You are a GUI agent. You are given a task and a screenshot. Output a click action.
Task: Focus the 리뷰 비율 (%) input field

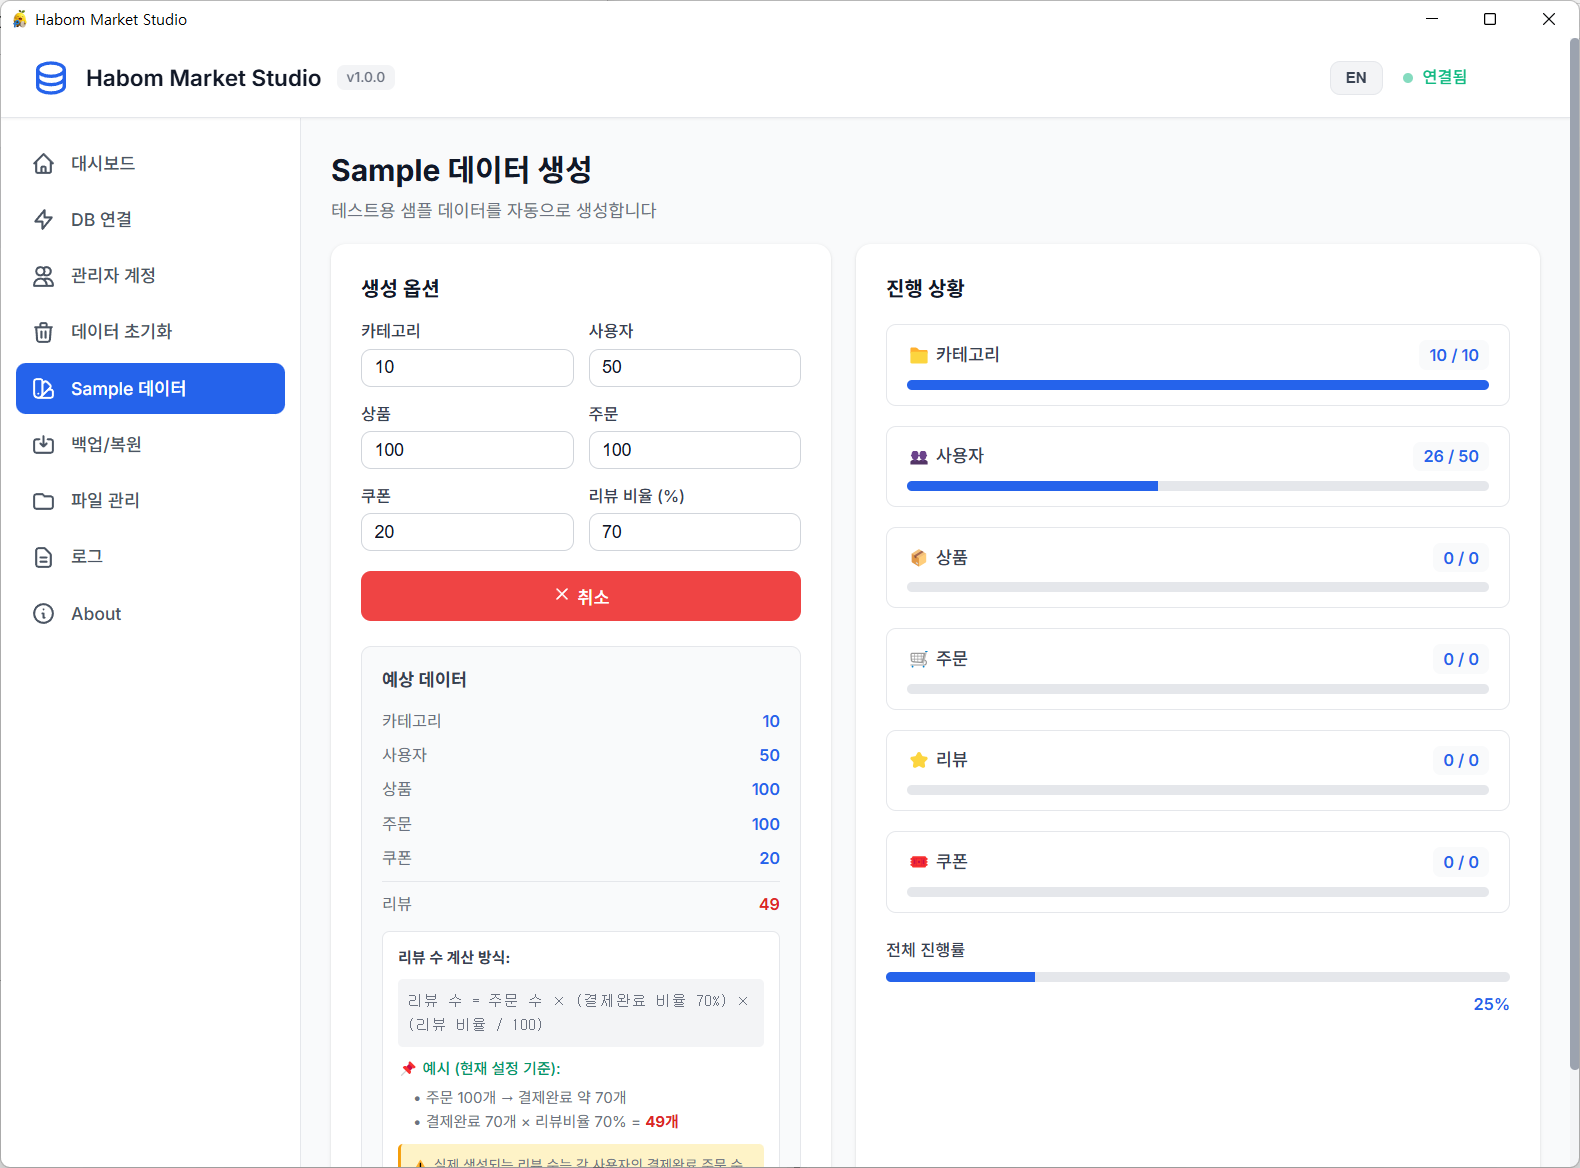coord(694,532)
